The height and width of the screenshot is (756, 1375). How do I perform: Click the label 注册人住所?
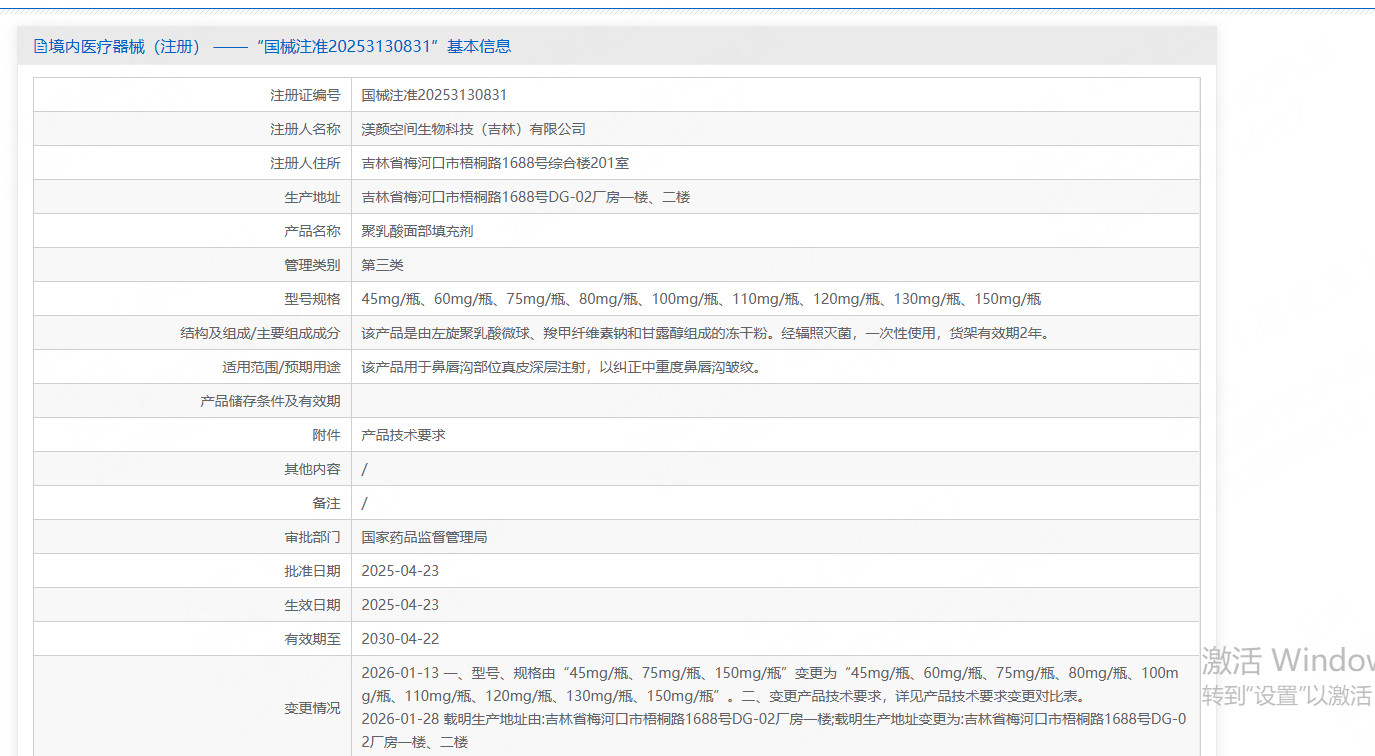click(x=305, y=163)
